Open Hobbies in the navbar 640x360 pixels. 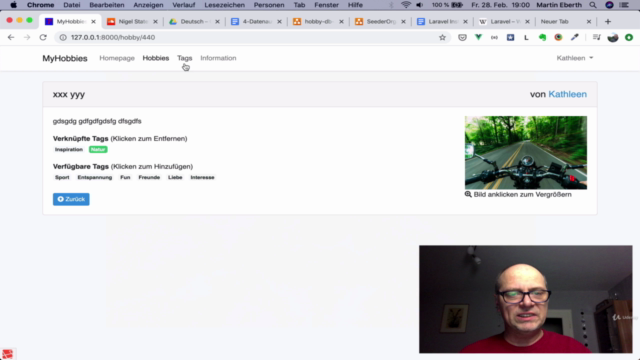(156, 58)
